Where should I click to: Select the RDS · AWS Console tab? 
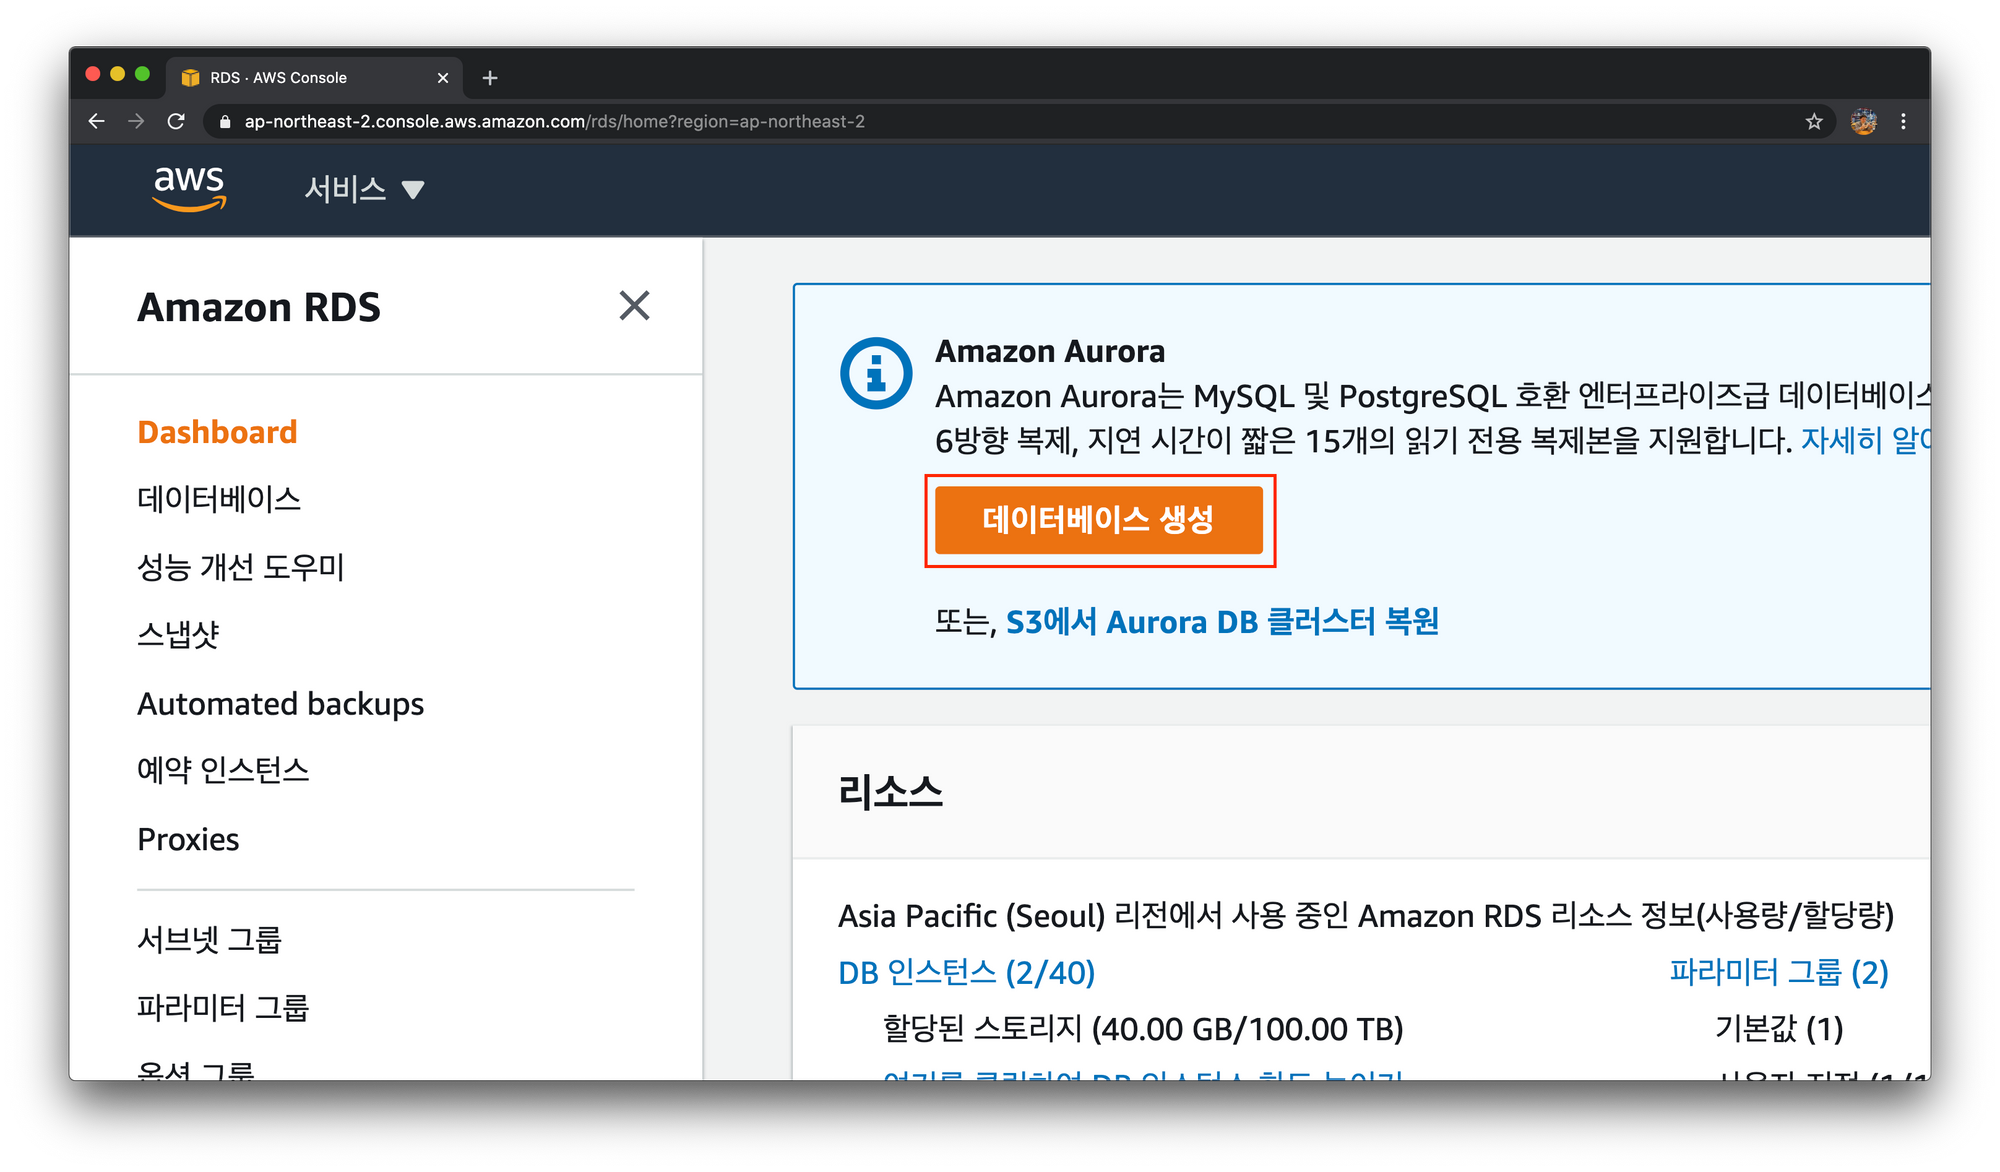click(x=314, y=77)
